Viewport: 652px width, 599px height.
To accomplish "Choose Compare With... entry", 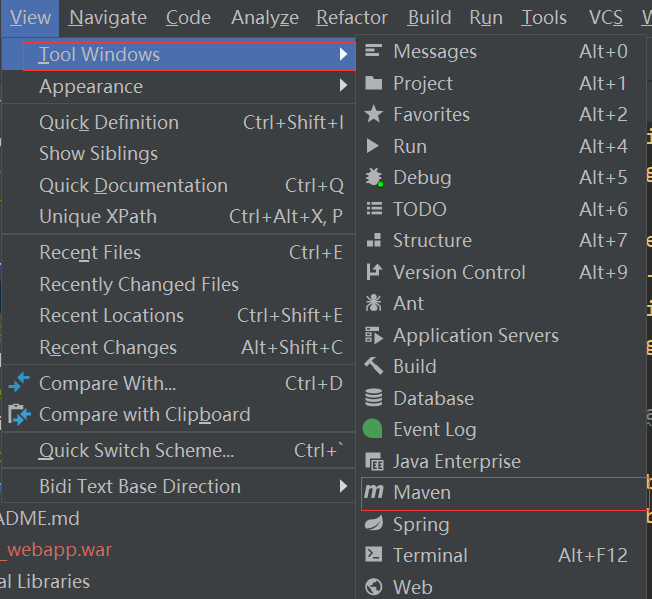I will click(179, 383).
